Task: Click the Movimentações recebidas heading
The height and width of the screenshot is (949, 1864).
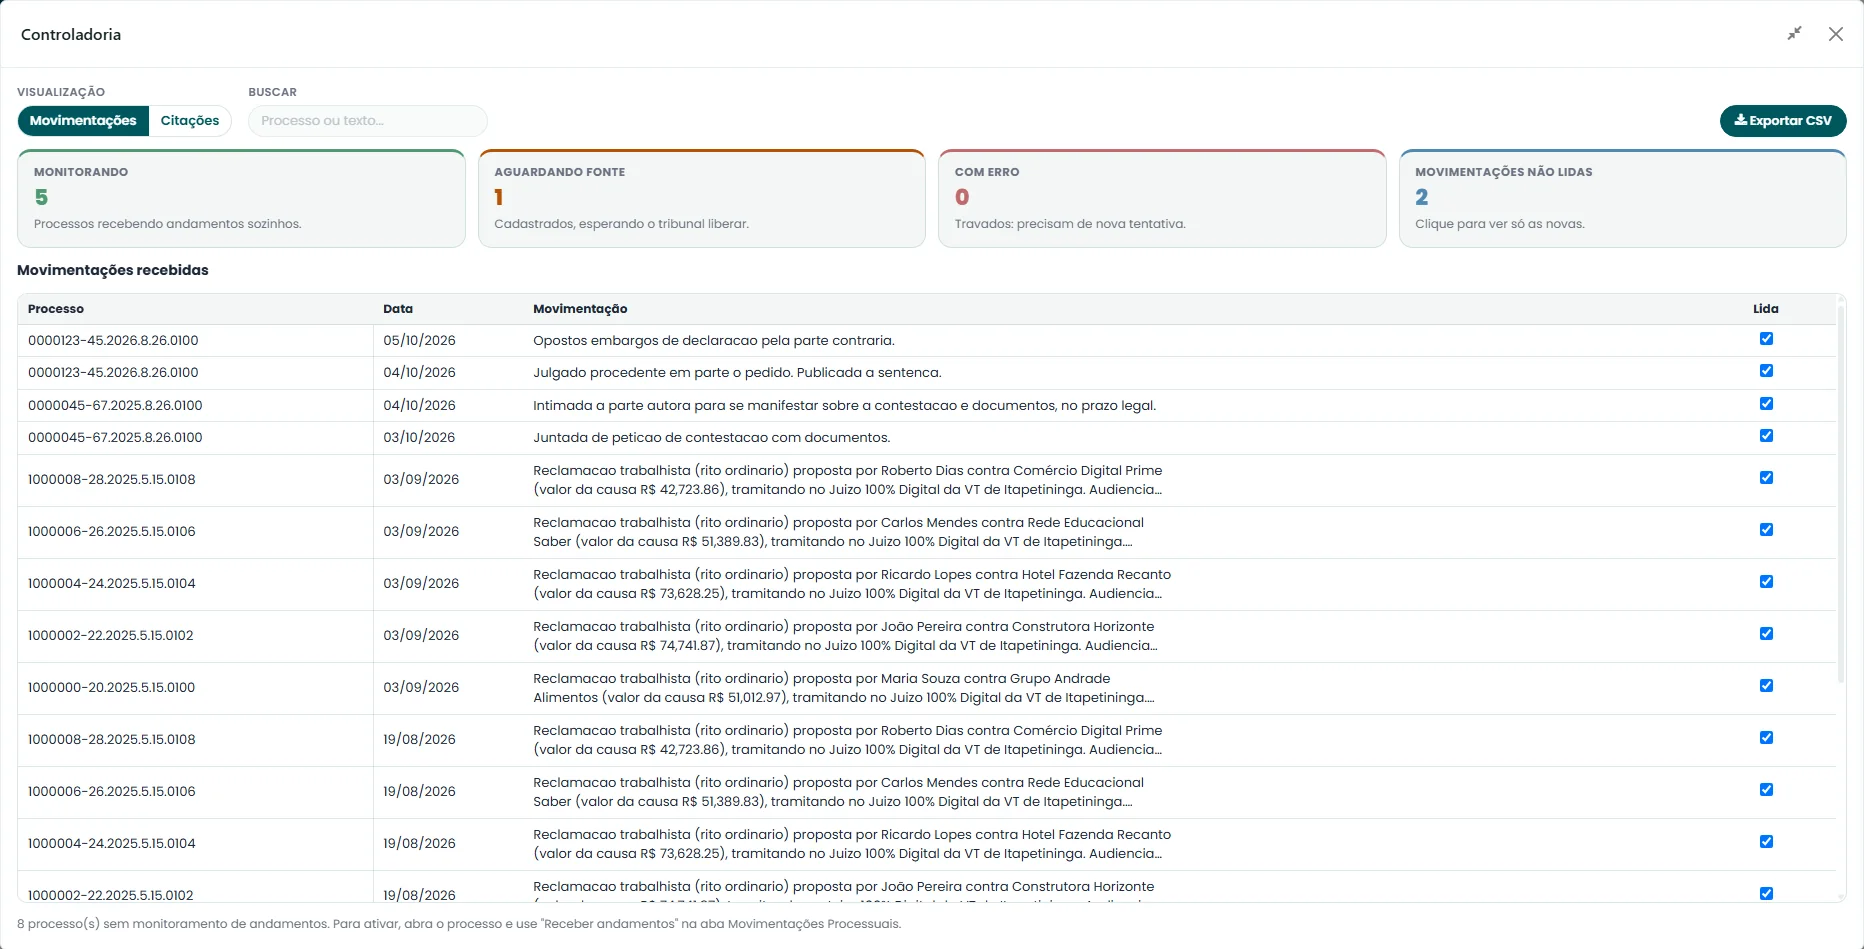Action: 113,270
